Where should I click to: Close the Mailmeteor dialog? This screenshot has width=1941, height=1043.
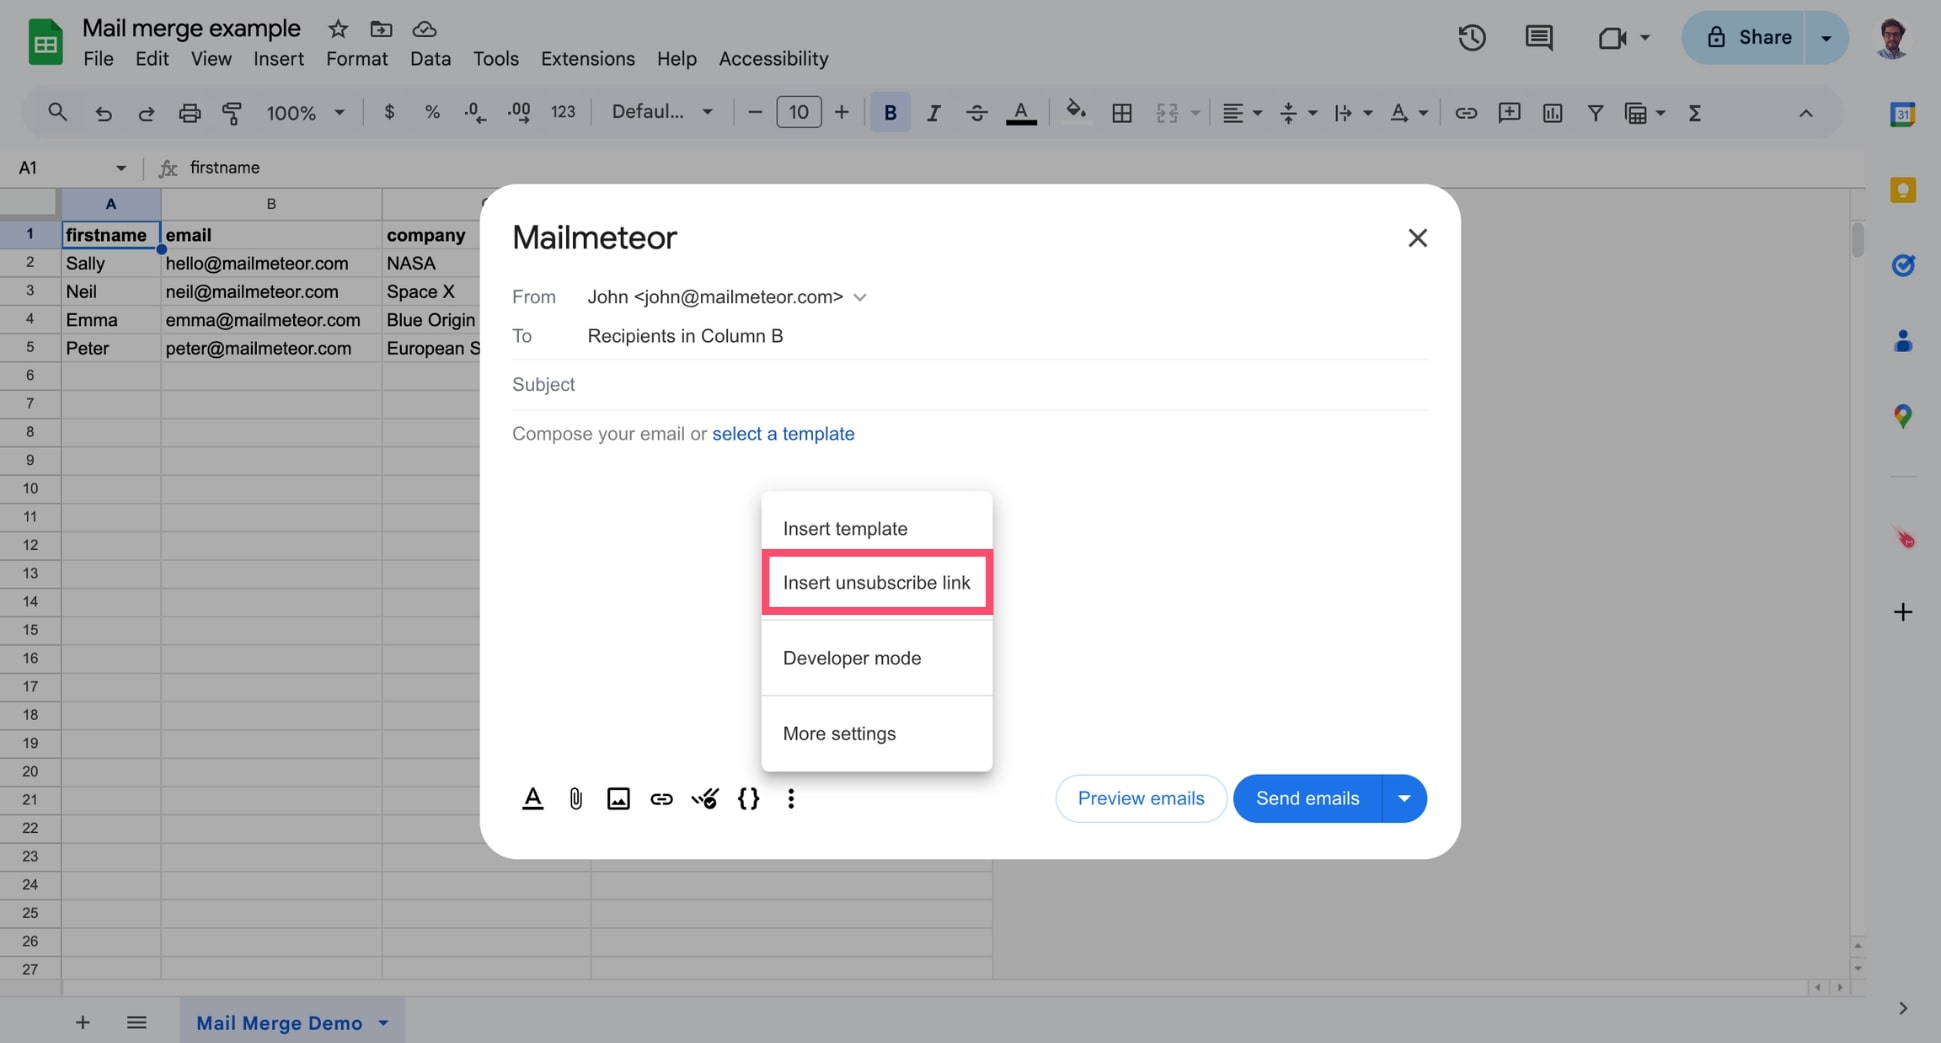pos(1417,238)
